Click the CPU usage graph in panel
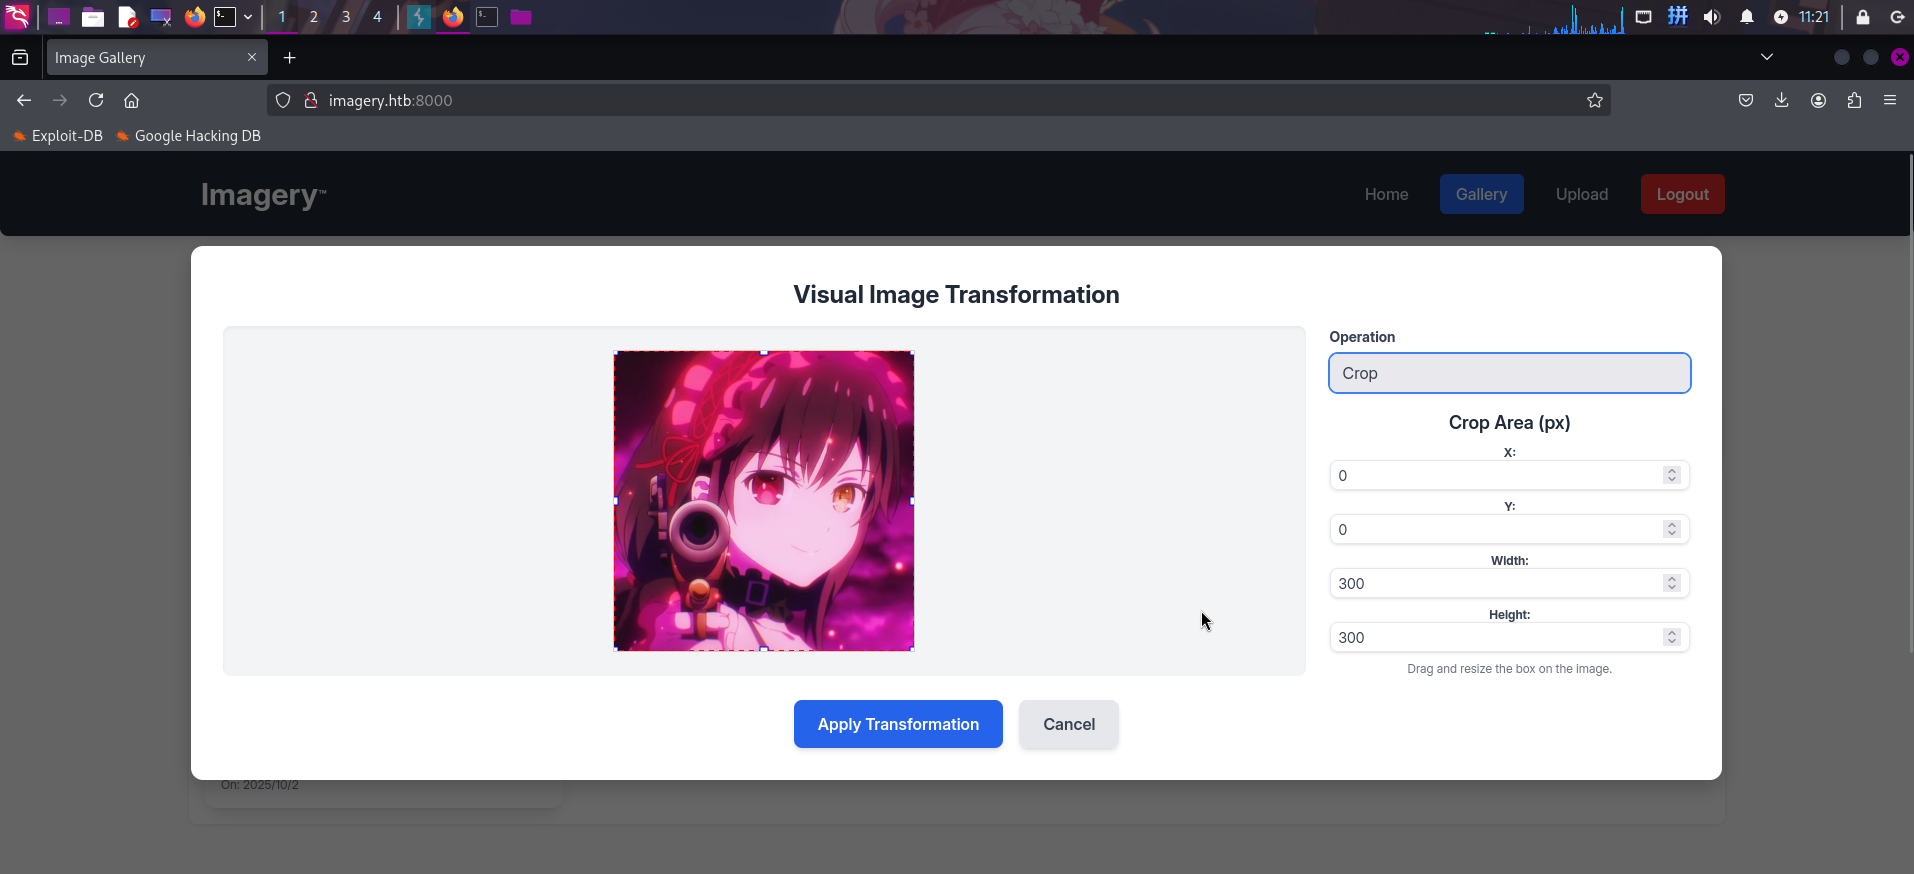 pos(1554,19)
